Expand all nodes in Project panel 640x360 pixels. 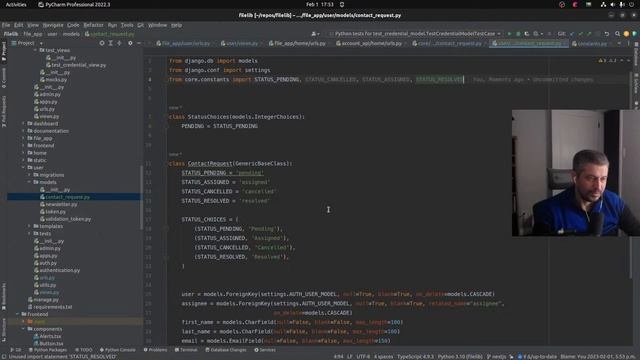(111, 43)
